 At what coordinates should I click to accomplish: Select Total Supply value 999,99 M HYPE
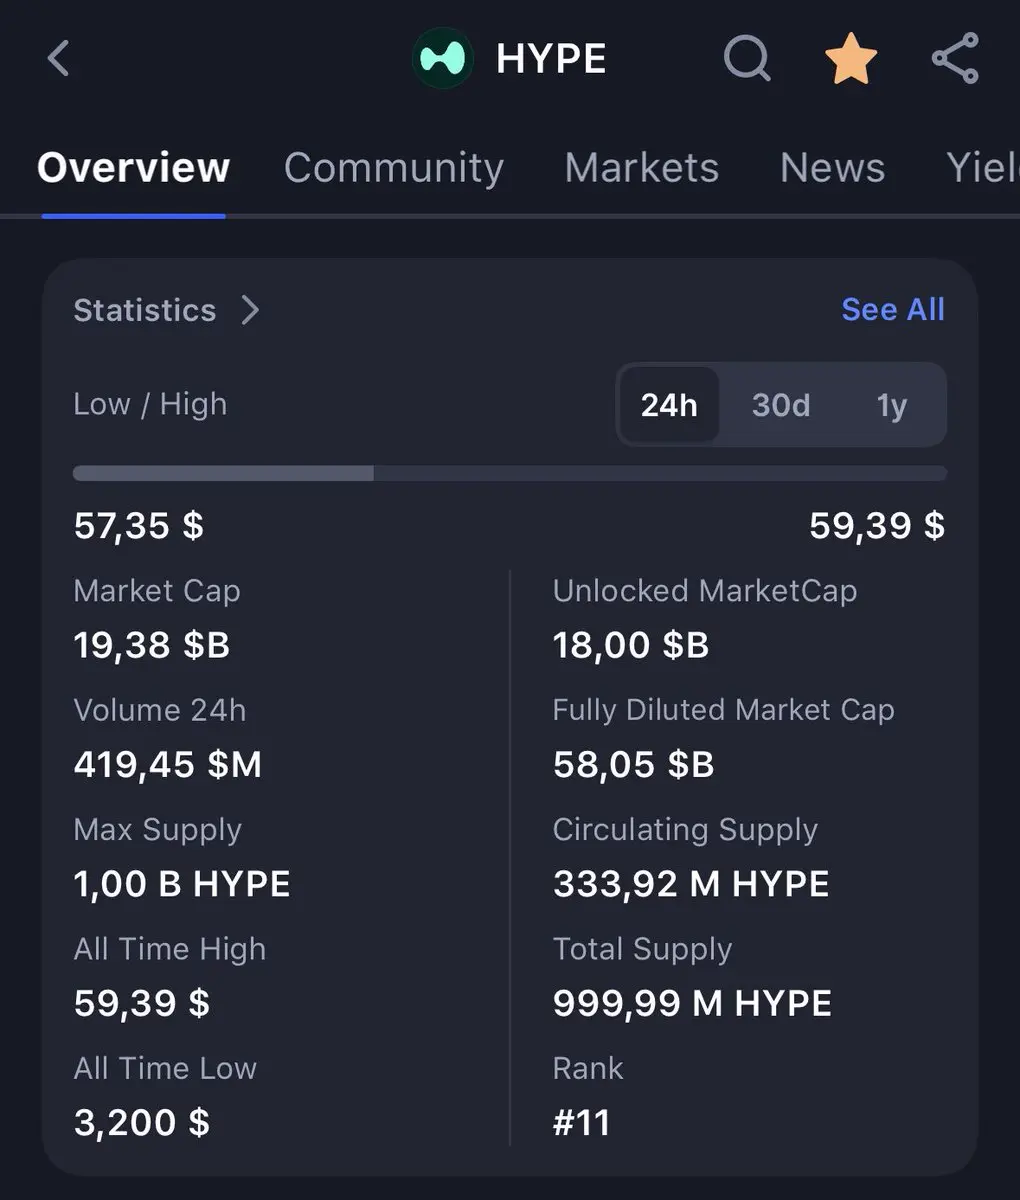[x=692, y=1003]
